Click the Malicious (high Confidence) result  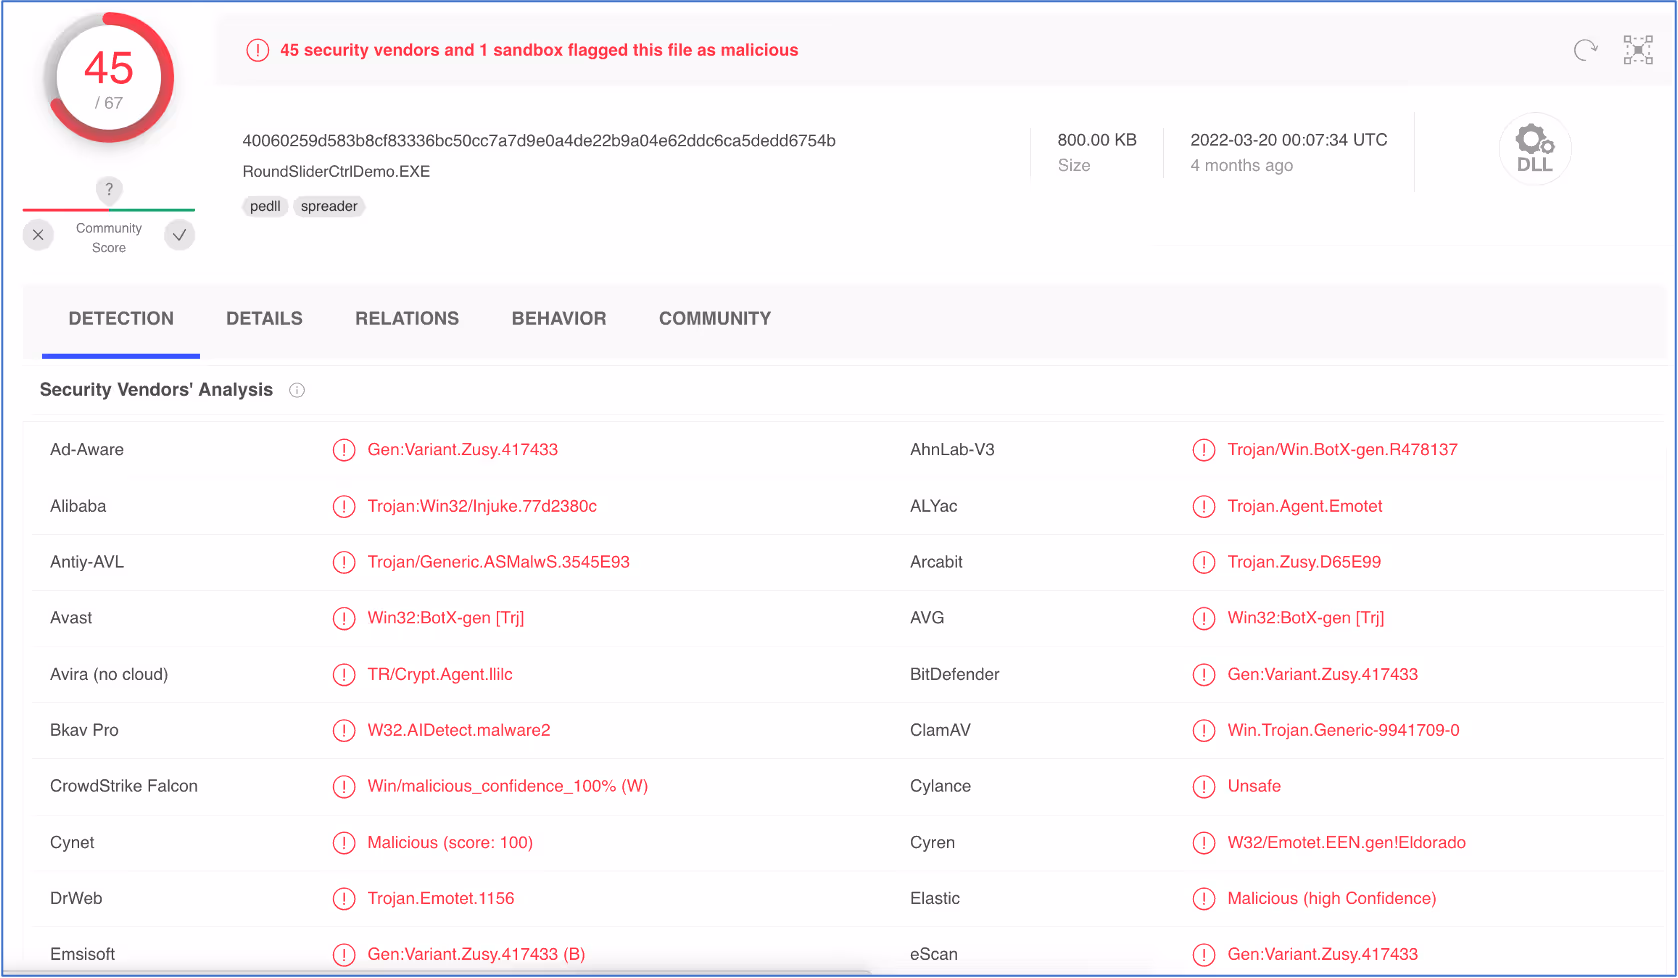(x=1332, y=898)
